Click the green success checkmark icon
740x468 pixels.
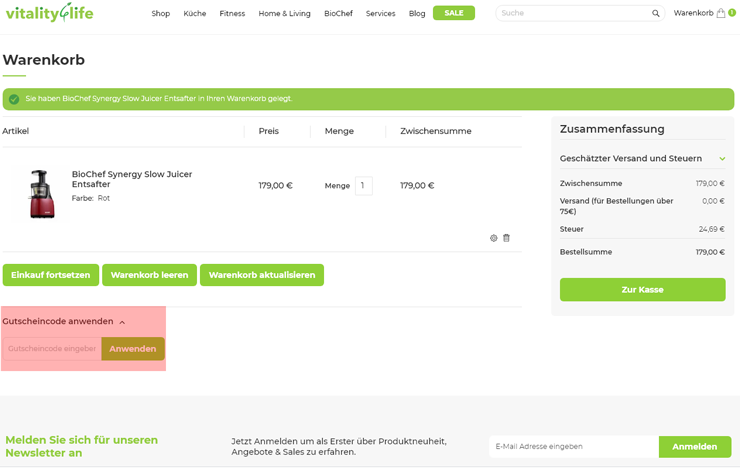point(14,99)
